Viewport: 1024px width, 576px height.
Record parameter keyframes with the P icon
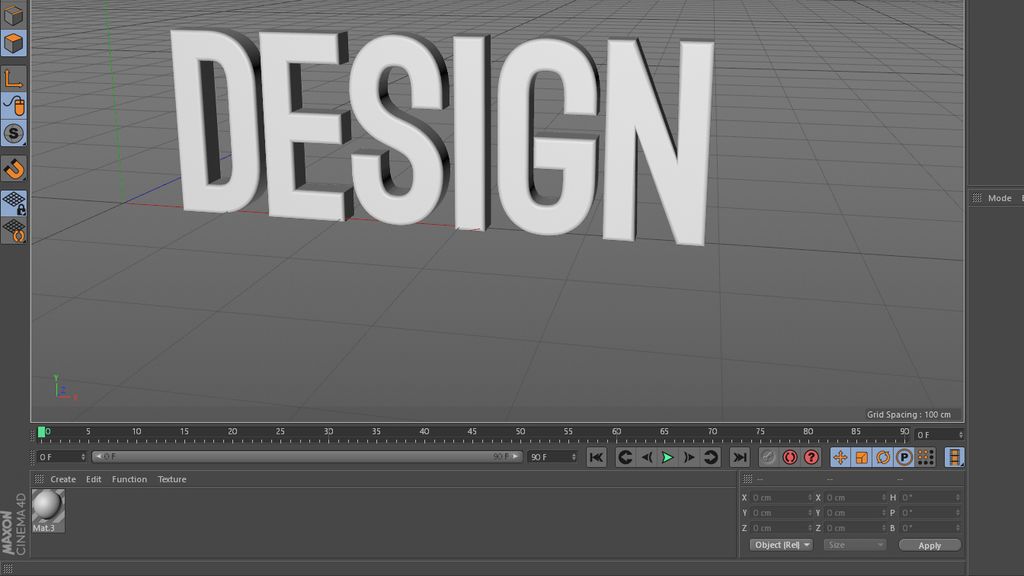click(x=902, y=457)
